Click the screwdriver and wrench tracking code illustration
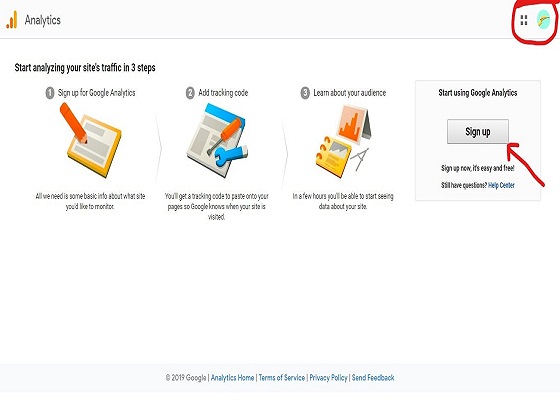This screenshot has height=400, width=560. pyautogui.click(x=218, y=140)
